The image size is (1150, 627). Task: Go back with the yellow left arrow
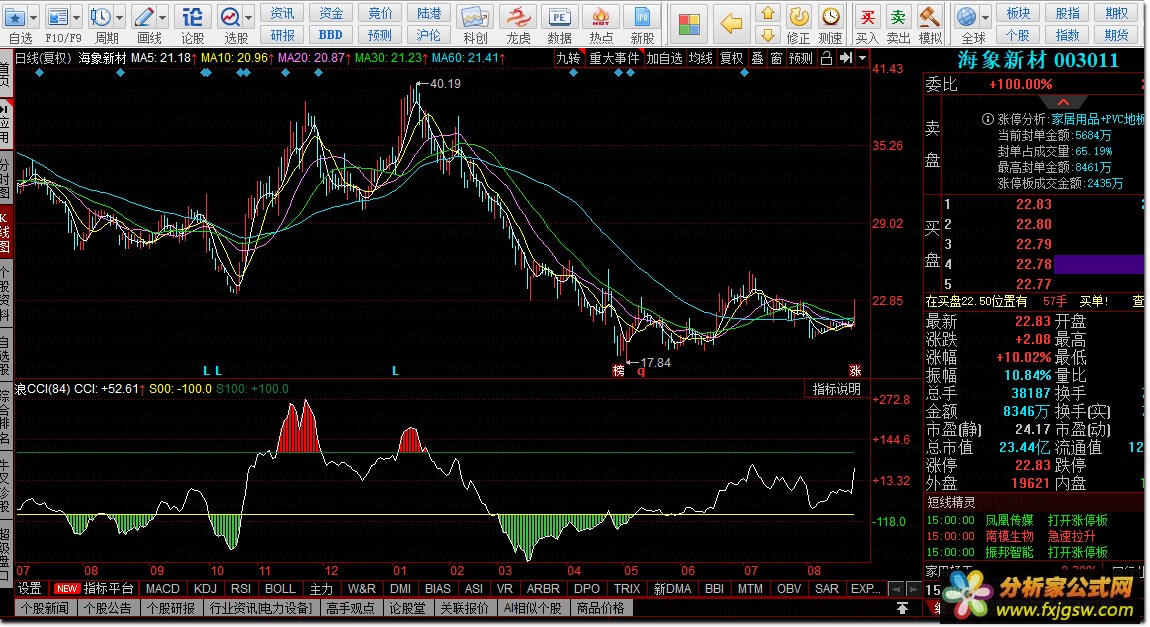pyautogui.click(x=731, y=24)
